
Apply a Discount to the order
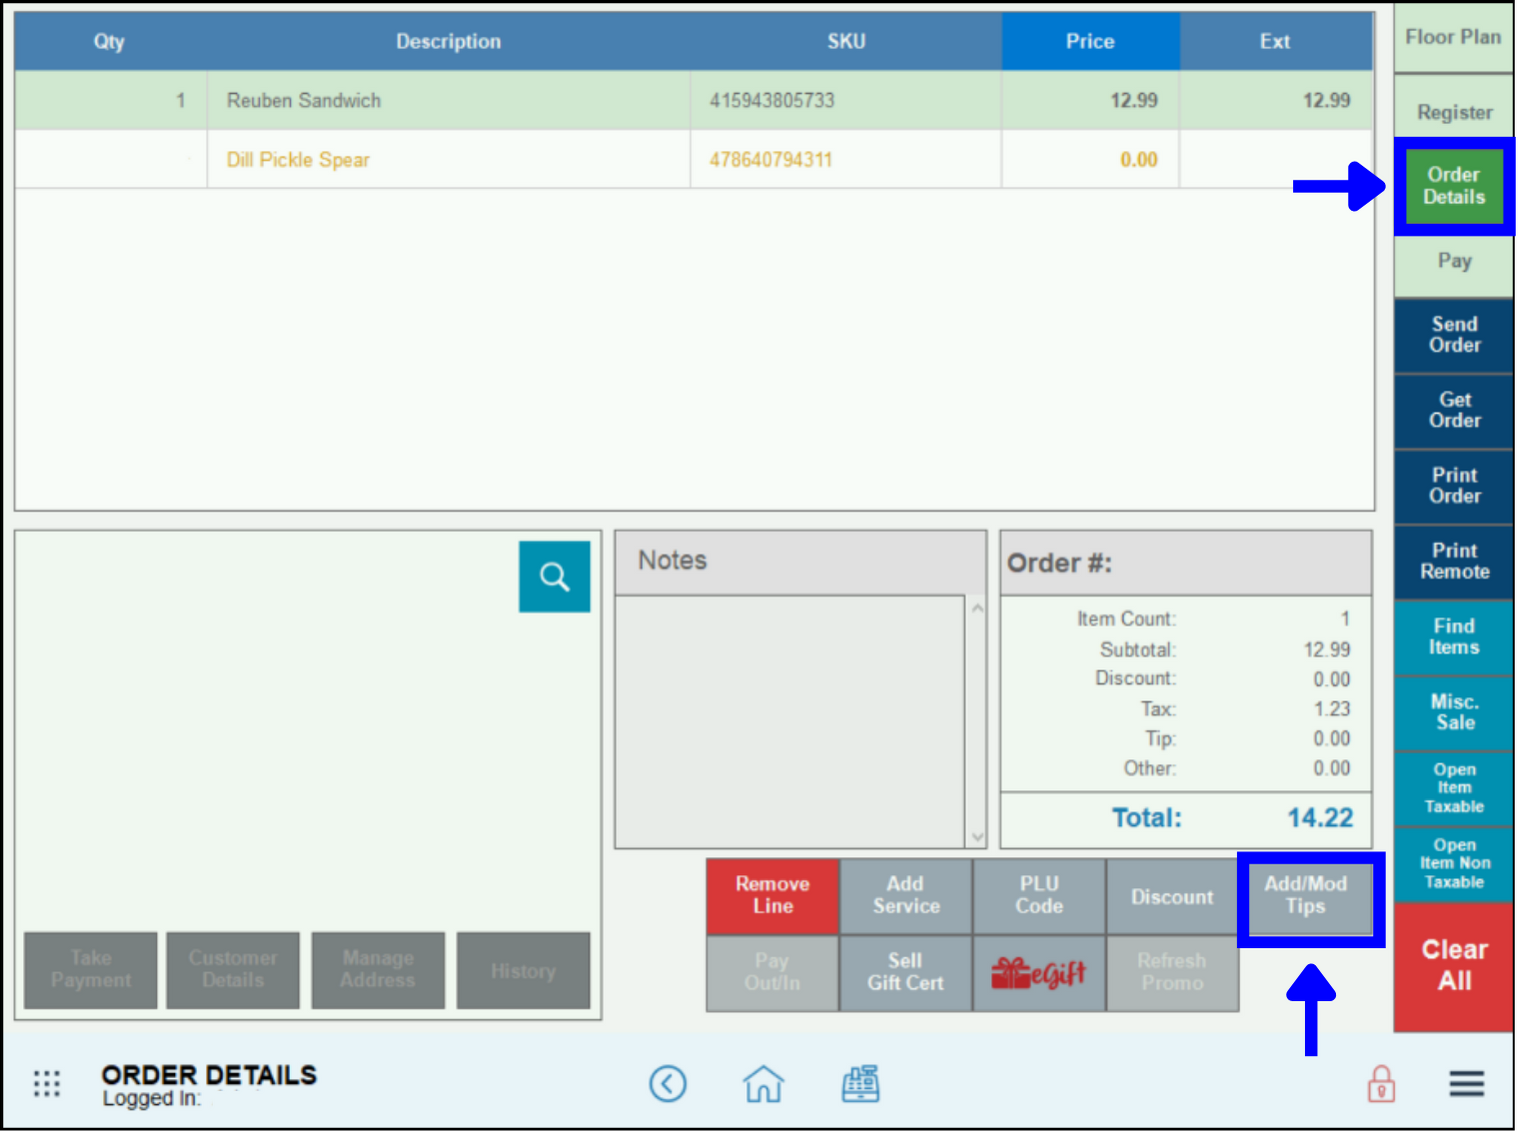coord(1171,896)
